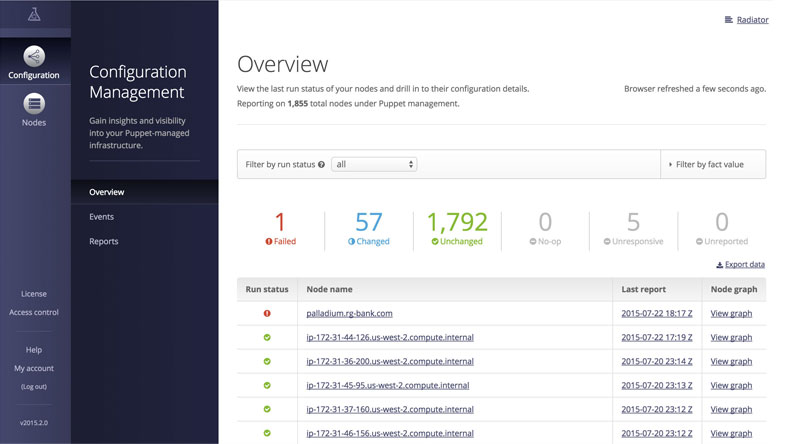Viewport: 785px width, 444px height.
Task: Select the Configuration section icon
Action: tap(34, 56)
